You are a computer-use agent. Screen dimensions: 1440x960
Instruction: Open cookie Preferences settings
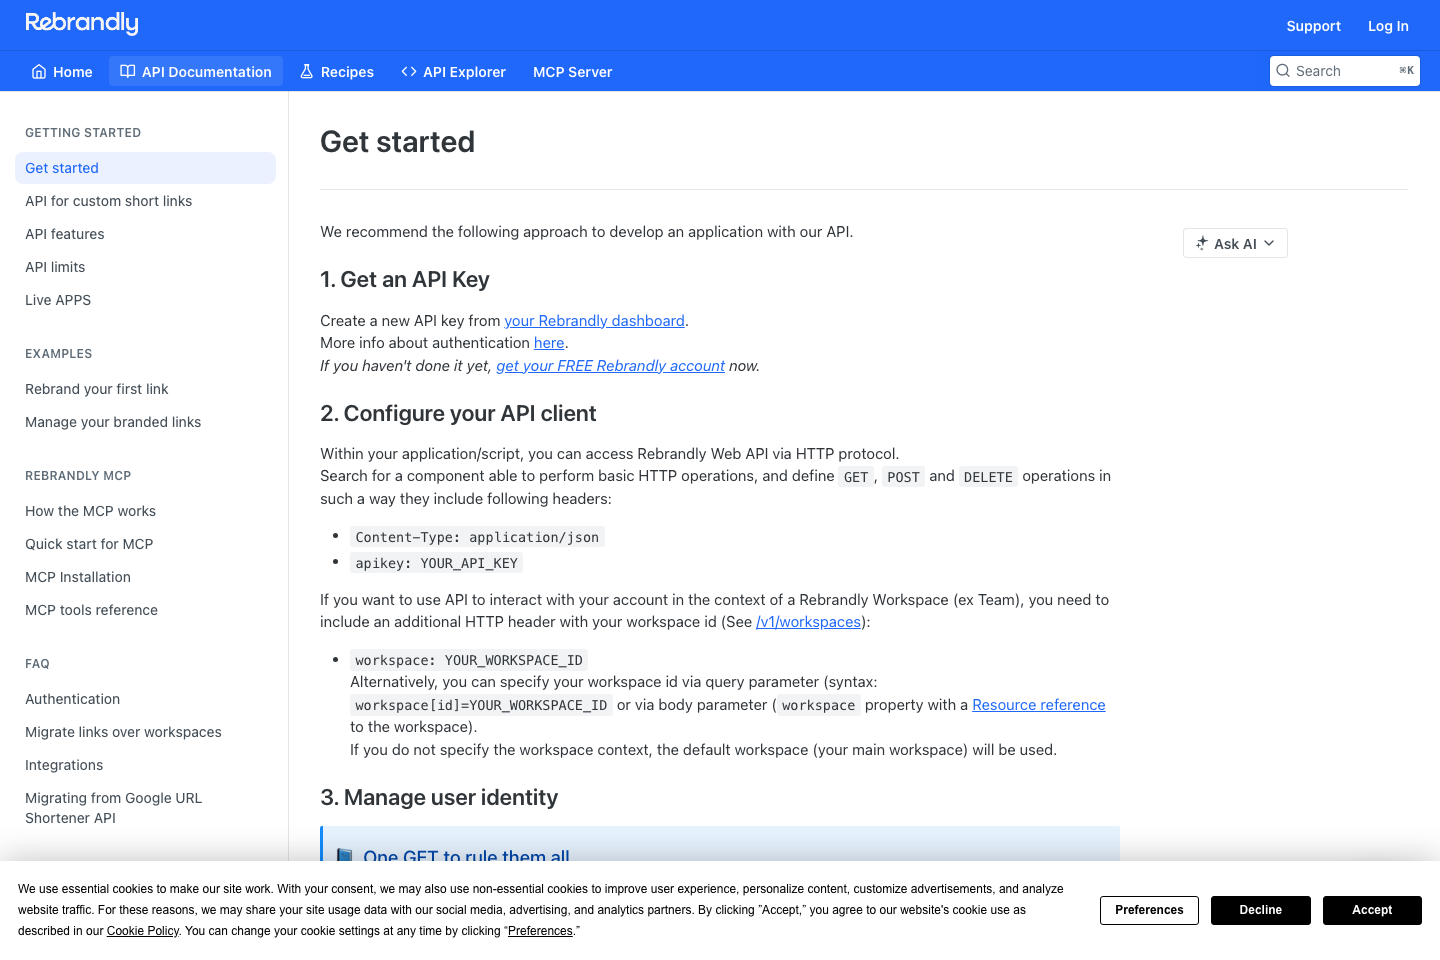(1149, 910)
